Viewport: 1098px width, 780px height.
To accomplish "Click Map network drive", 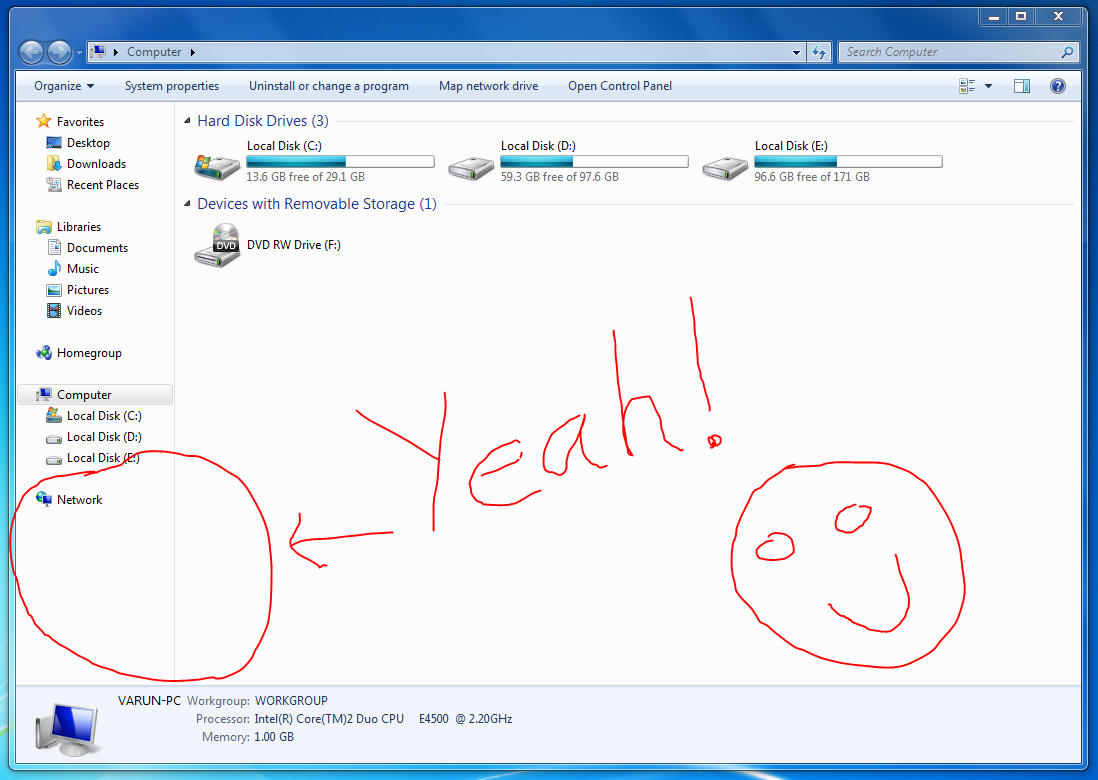I will (488, 85).
